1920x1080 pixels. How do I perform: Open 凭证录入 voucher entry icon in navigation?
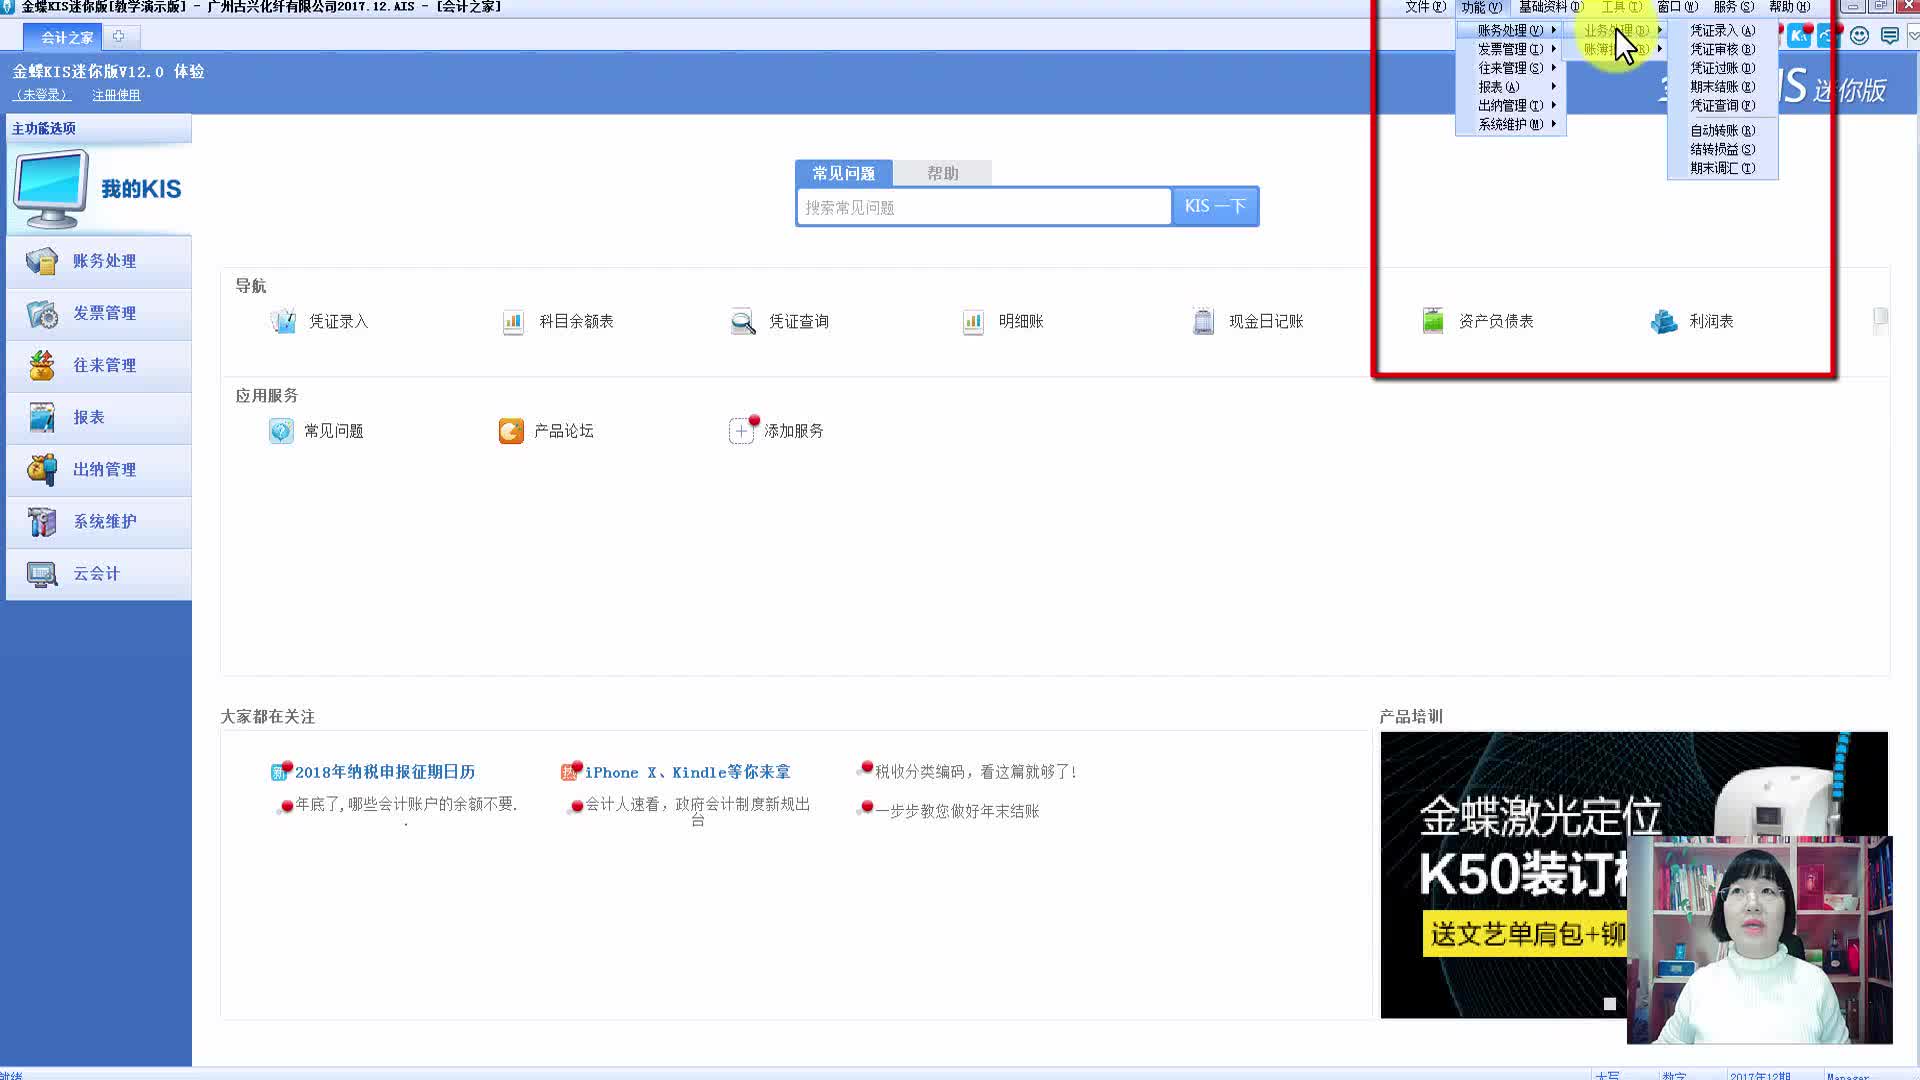[x=283, y=321]
